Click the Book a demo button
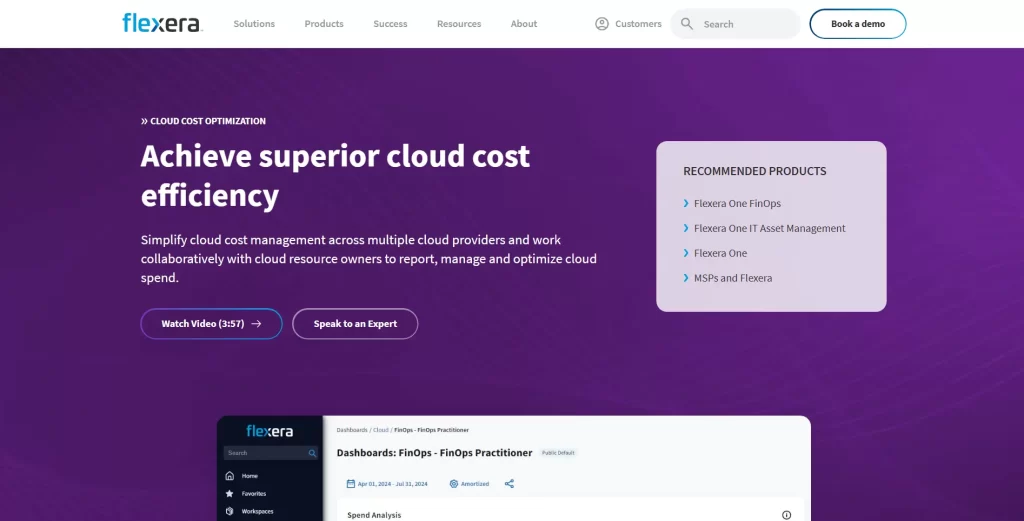 point(857,24)
